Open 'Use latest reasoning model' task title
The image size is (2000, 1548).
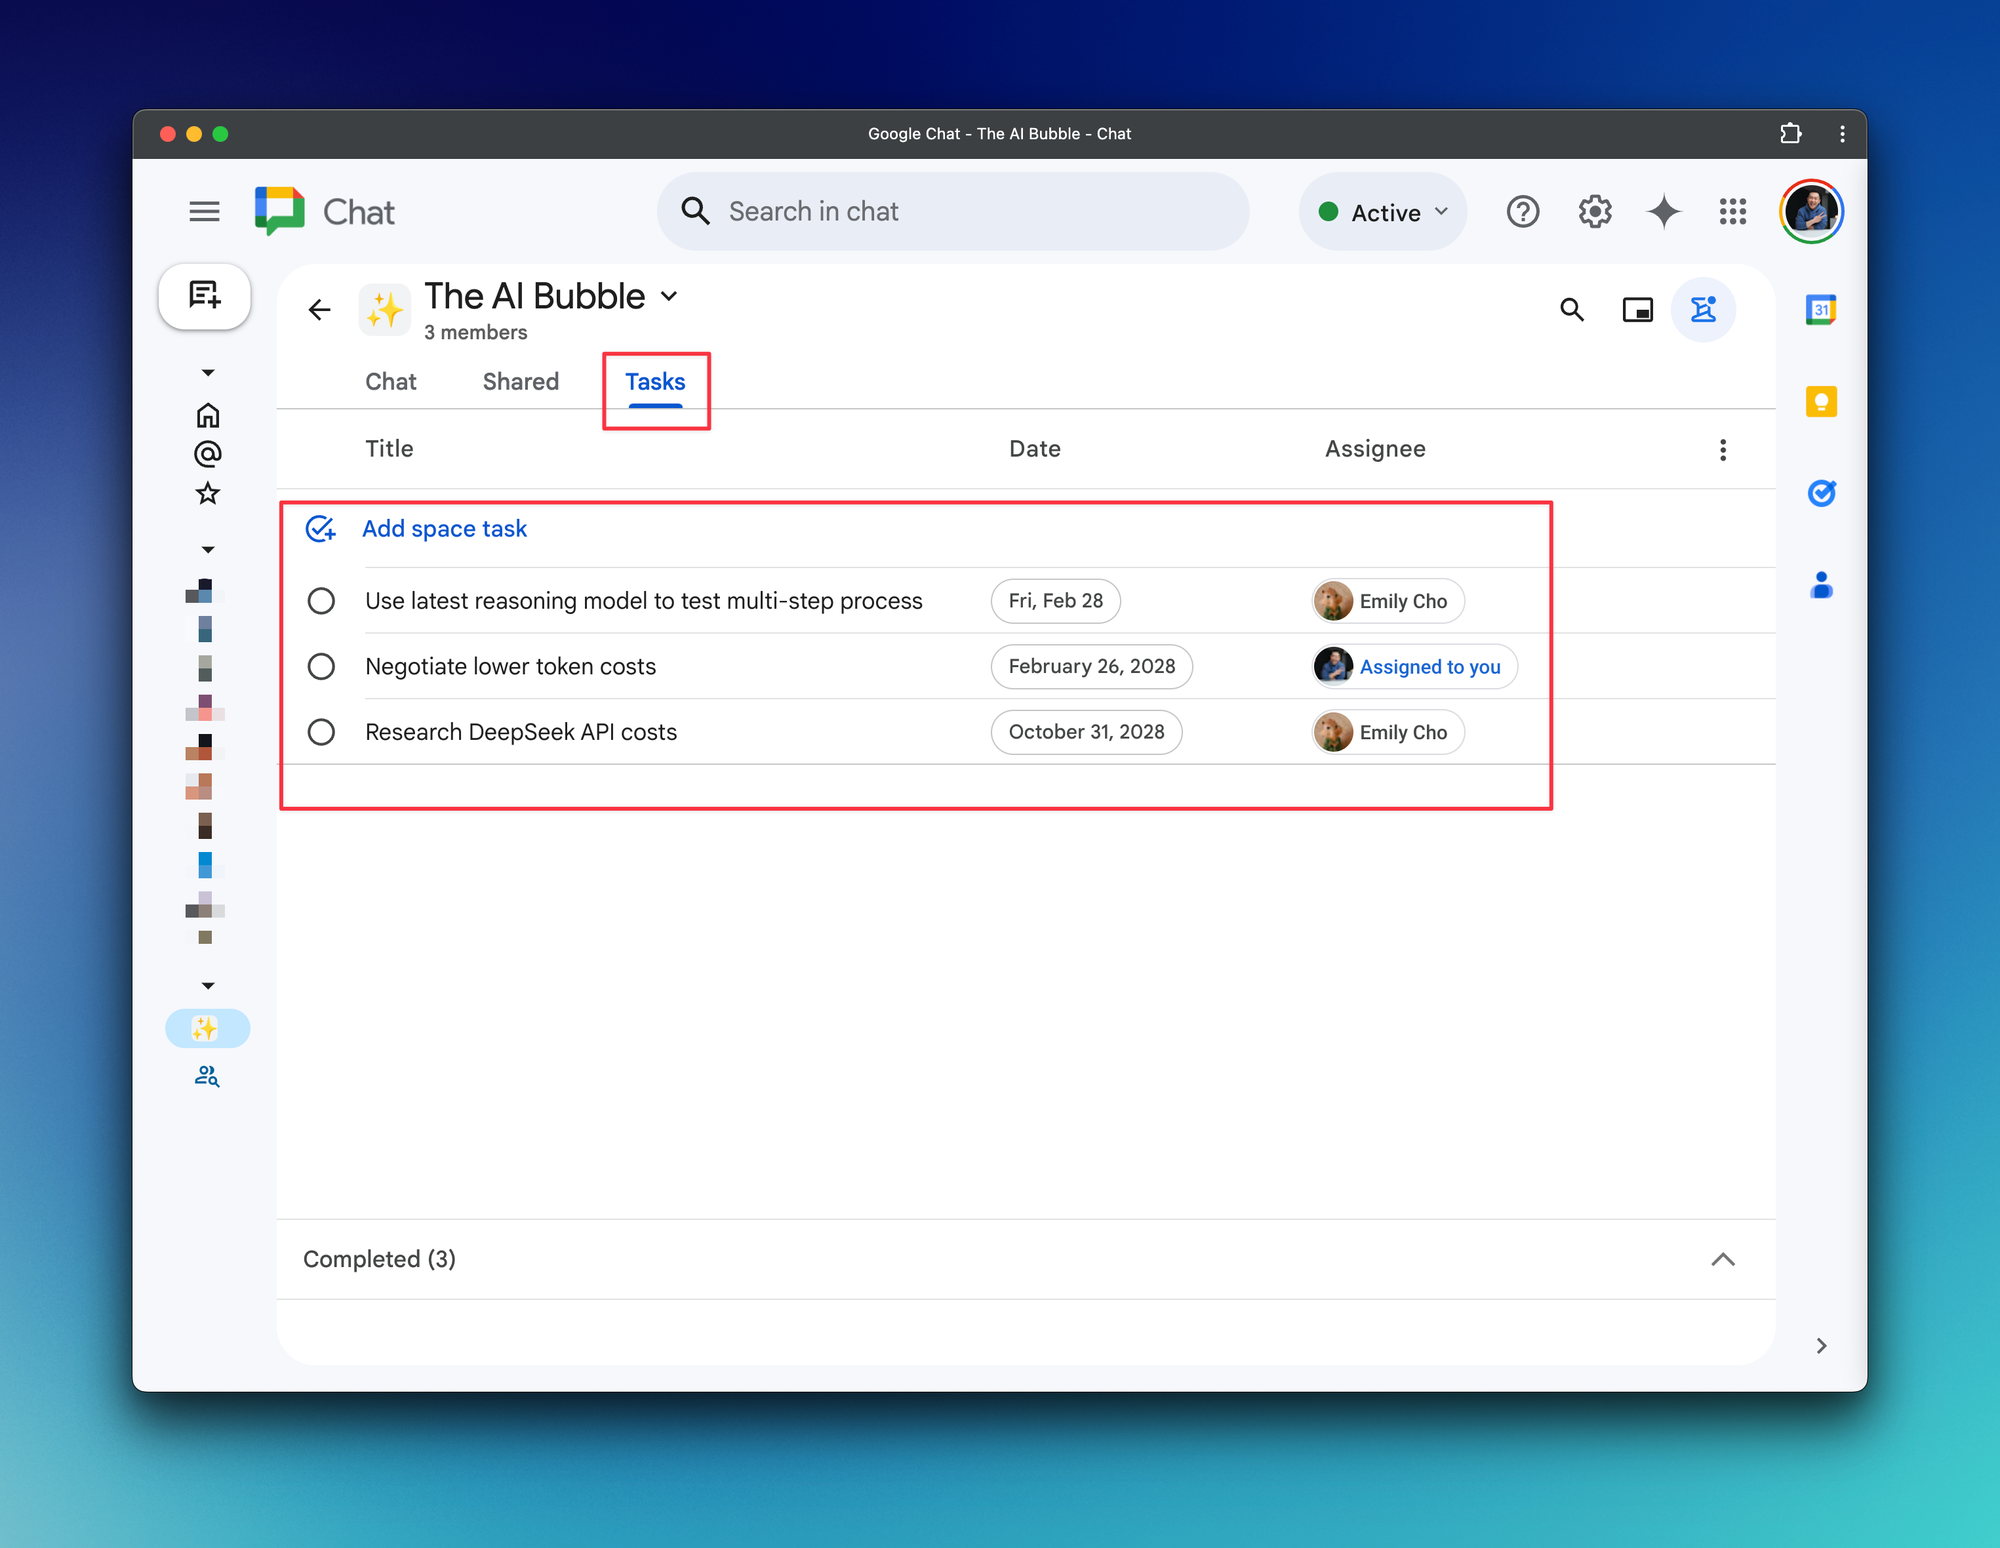(644, 601)
